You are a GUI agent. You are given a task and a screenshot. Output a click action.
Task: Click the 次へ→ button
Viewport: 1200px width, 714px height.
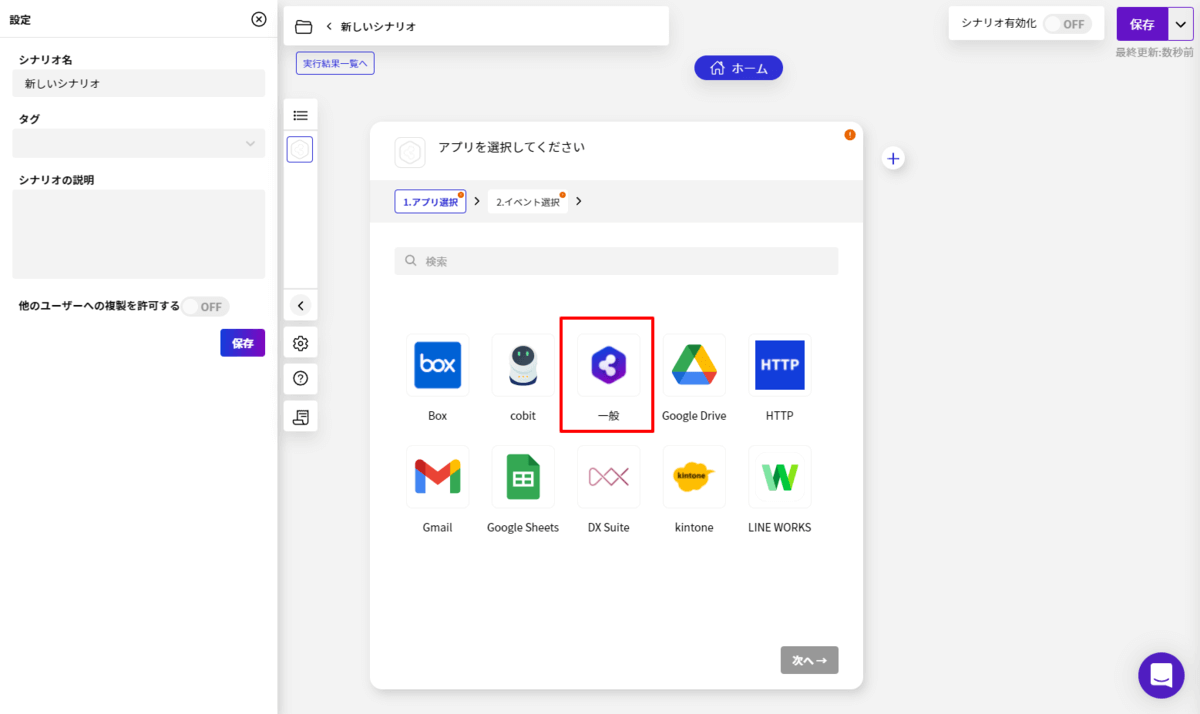coord(810,660)
